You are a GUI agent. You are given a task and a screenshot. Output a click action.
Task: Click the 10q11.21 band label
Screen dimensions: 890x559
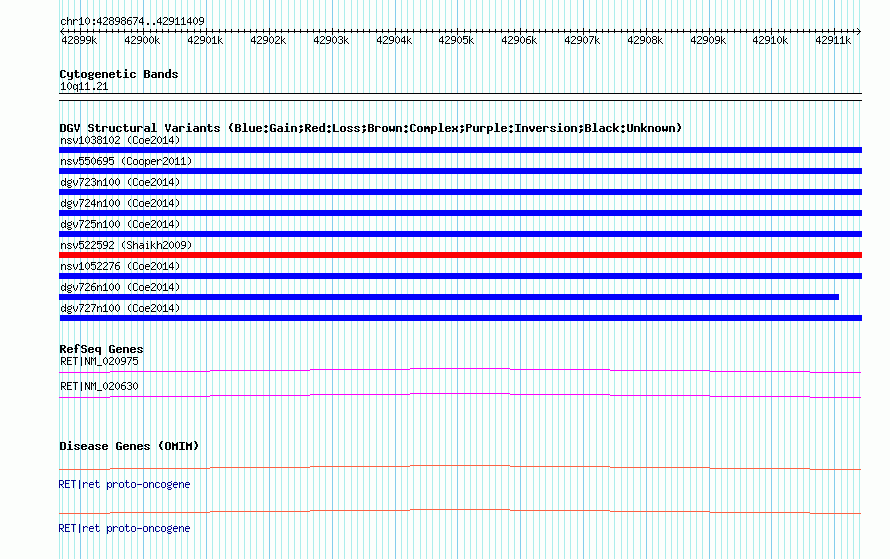coord(84,86)
